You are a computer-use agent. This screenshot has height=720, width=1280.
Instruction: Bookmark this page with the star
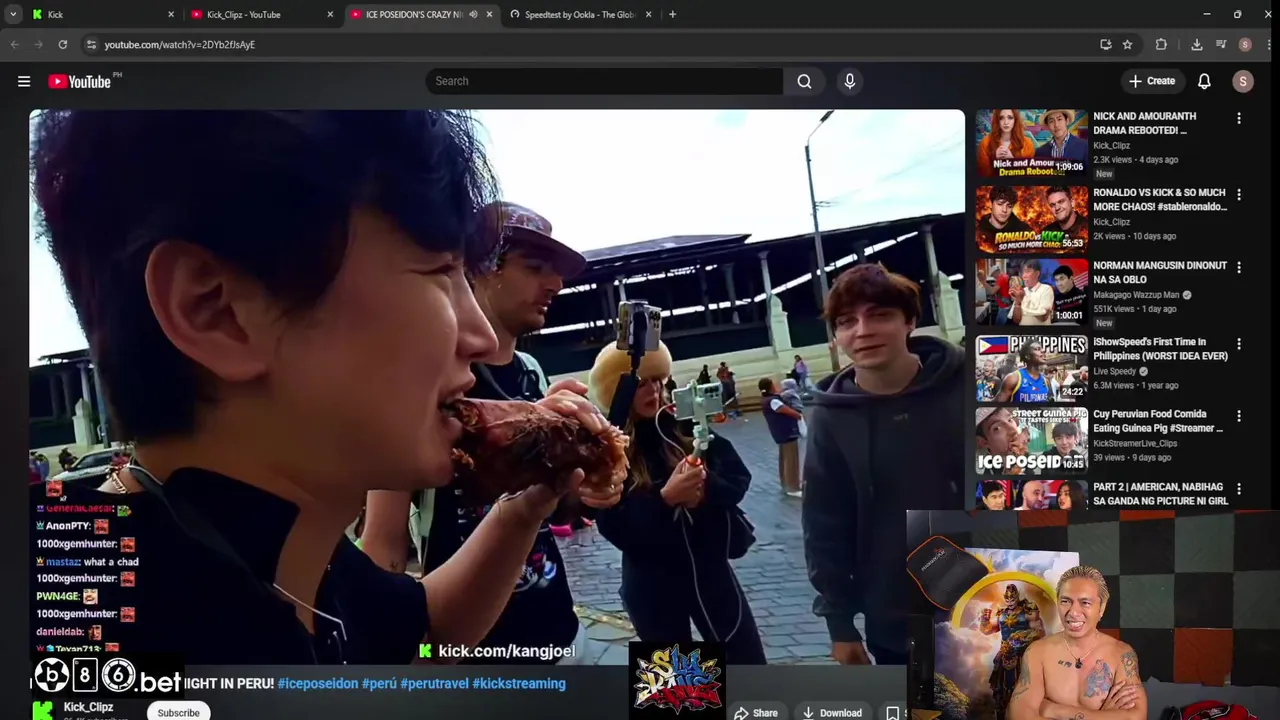coord(1127,44)
